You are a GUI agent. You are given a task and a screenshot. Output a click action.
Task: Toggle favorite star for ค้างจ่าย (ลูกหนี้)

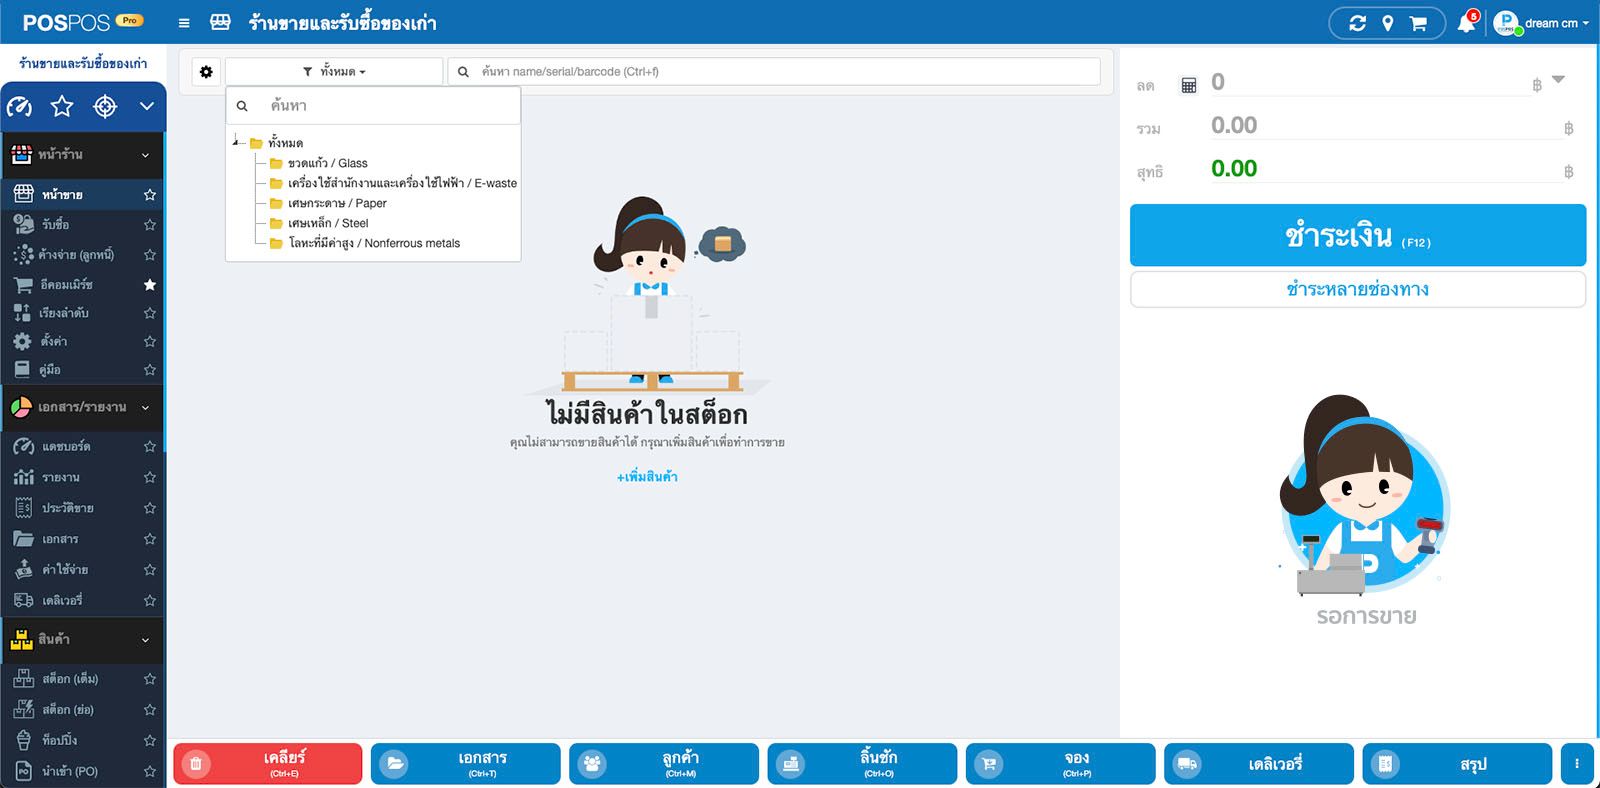150,254
